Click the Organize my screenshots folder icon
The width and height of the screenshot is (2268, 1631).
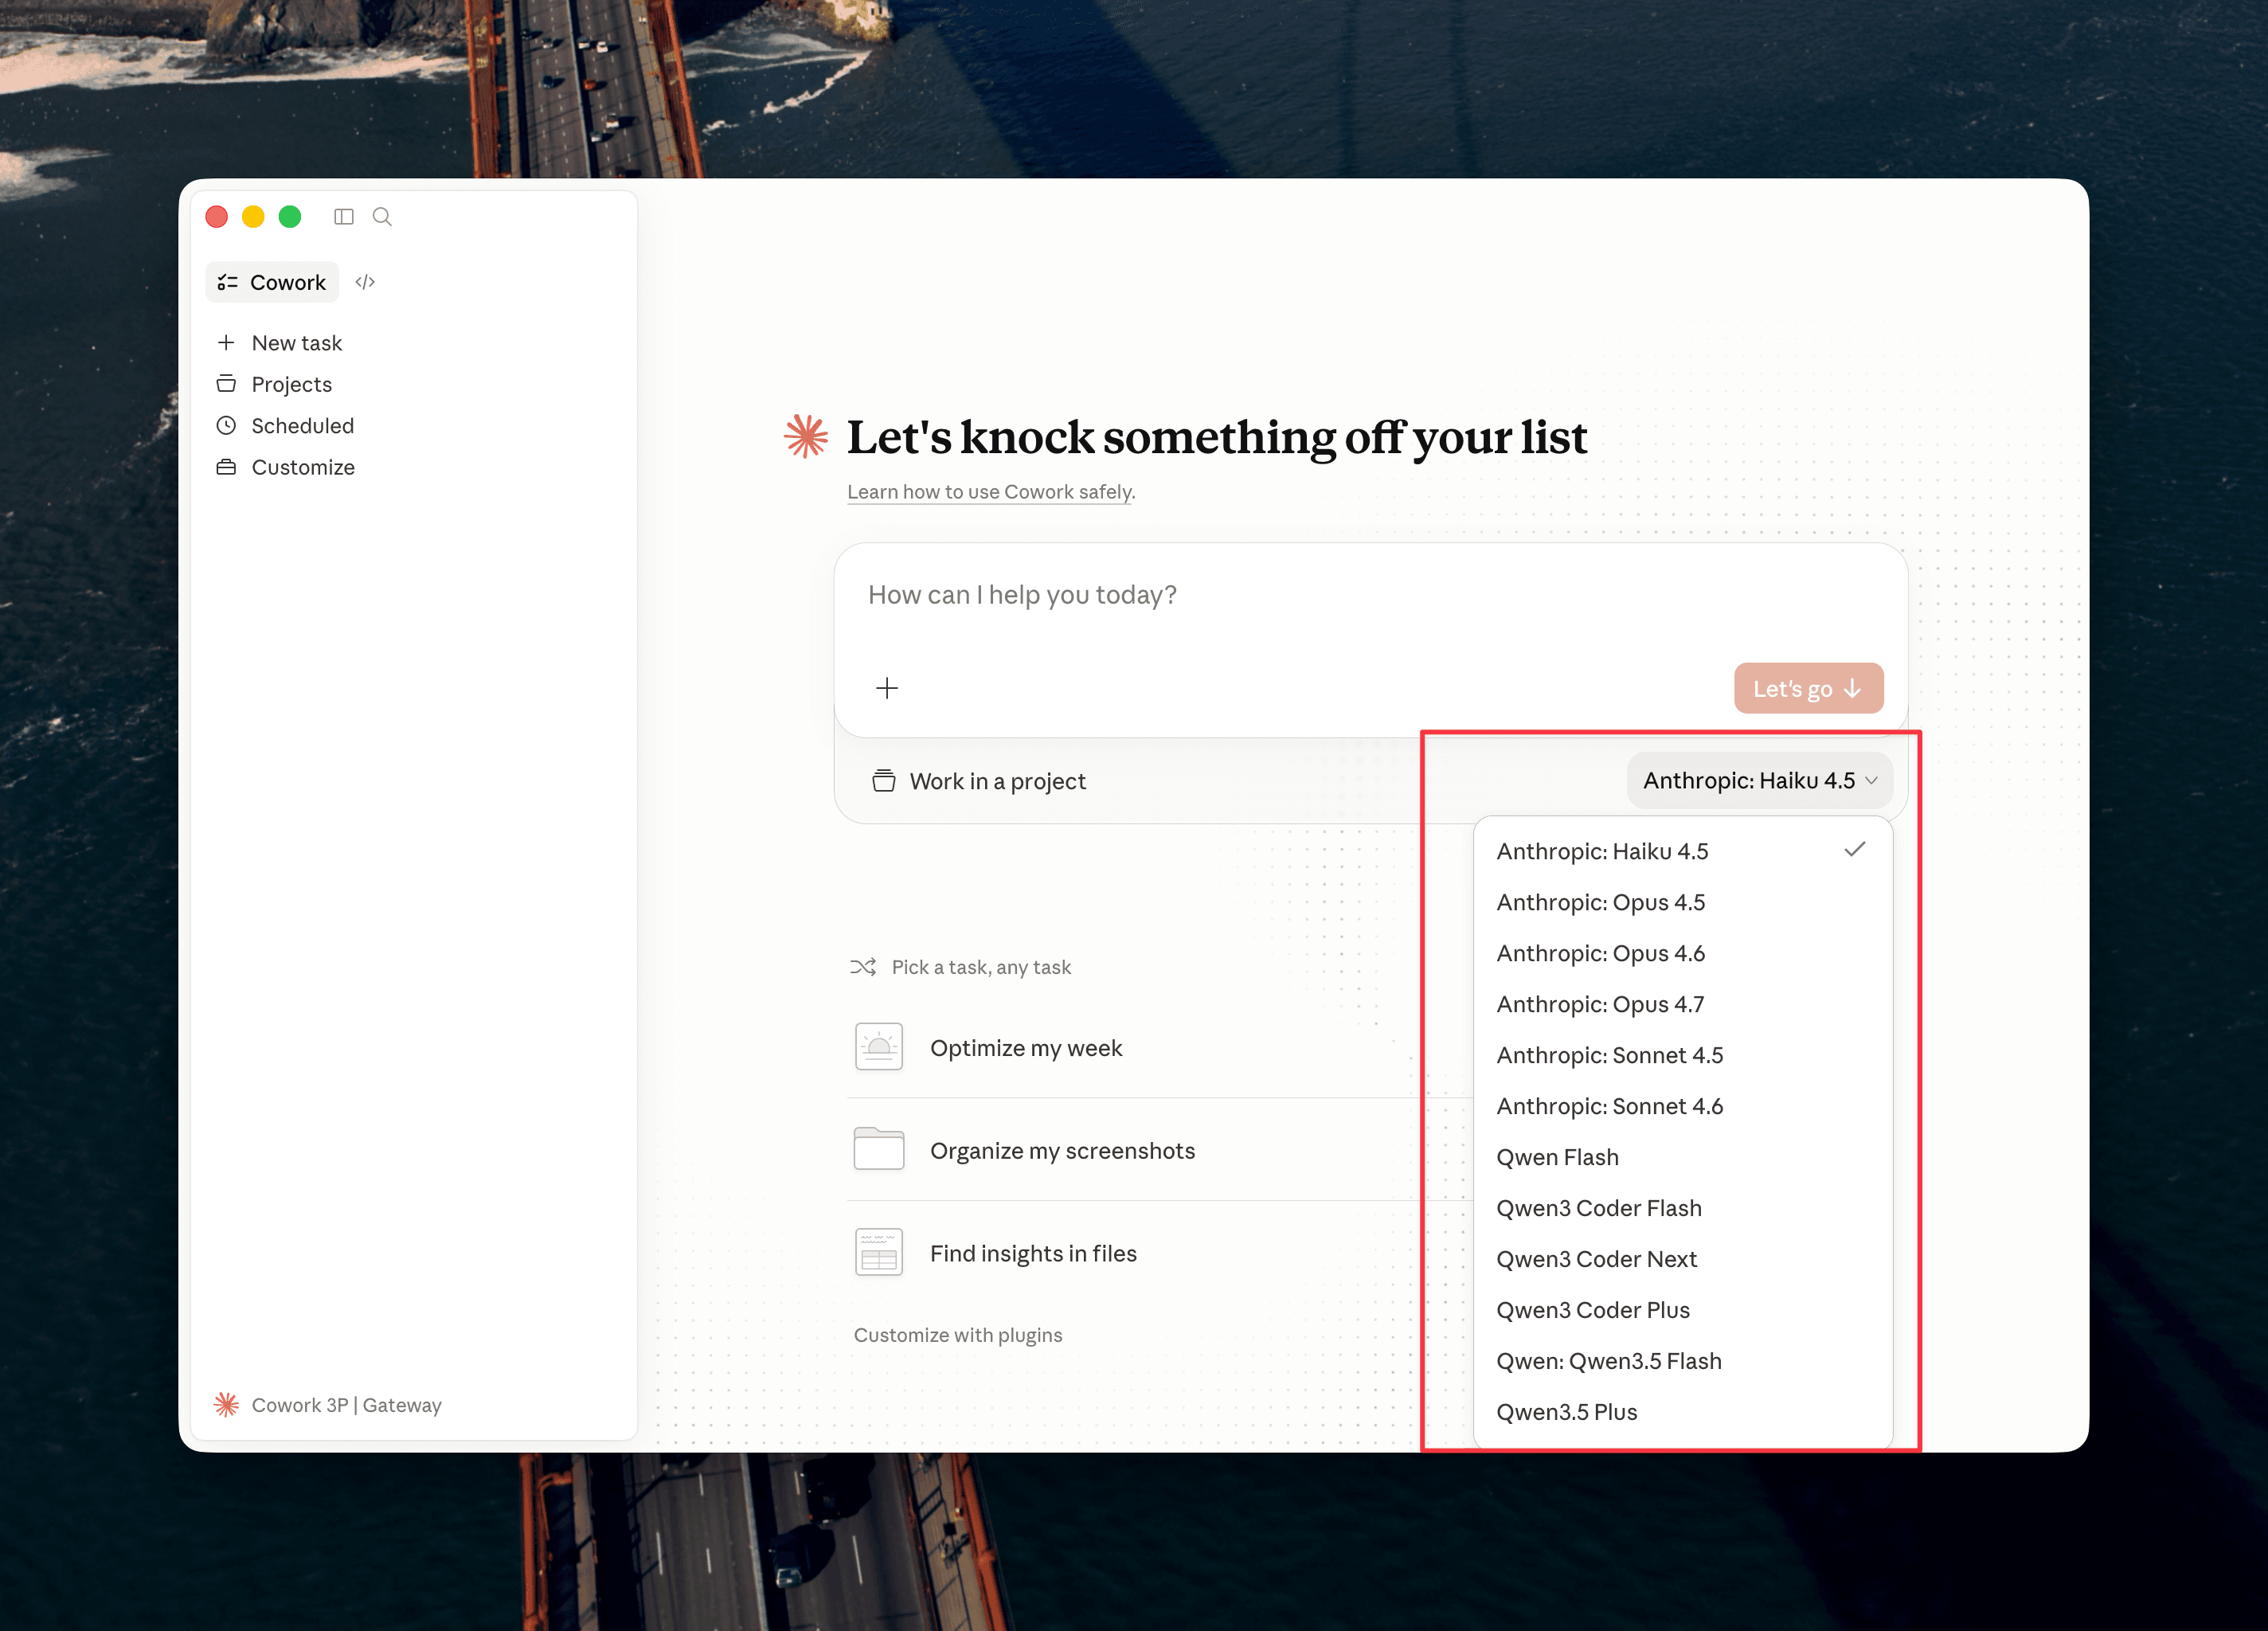click(879, 1149)
